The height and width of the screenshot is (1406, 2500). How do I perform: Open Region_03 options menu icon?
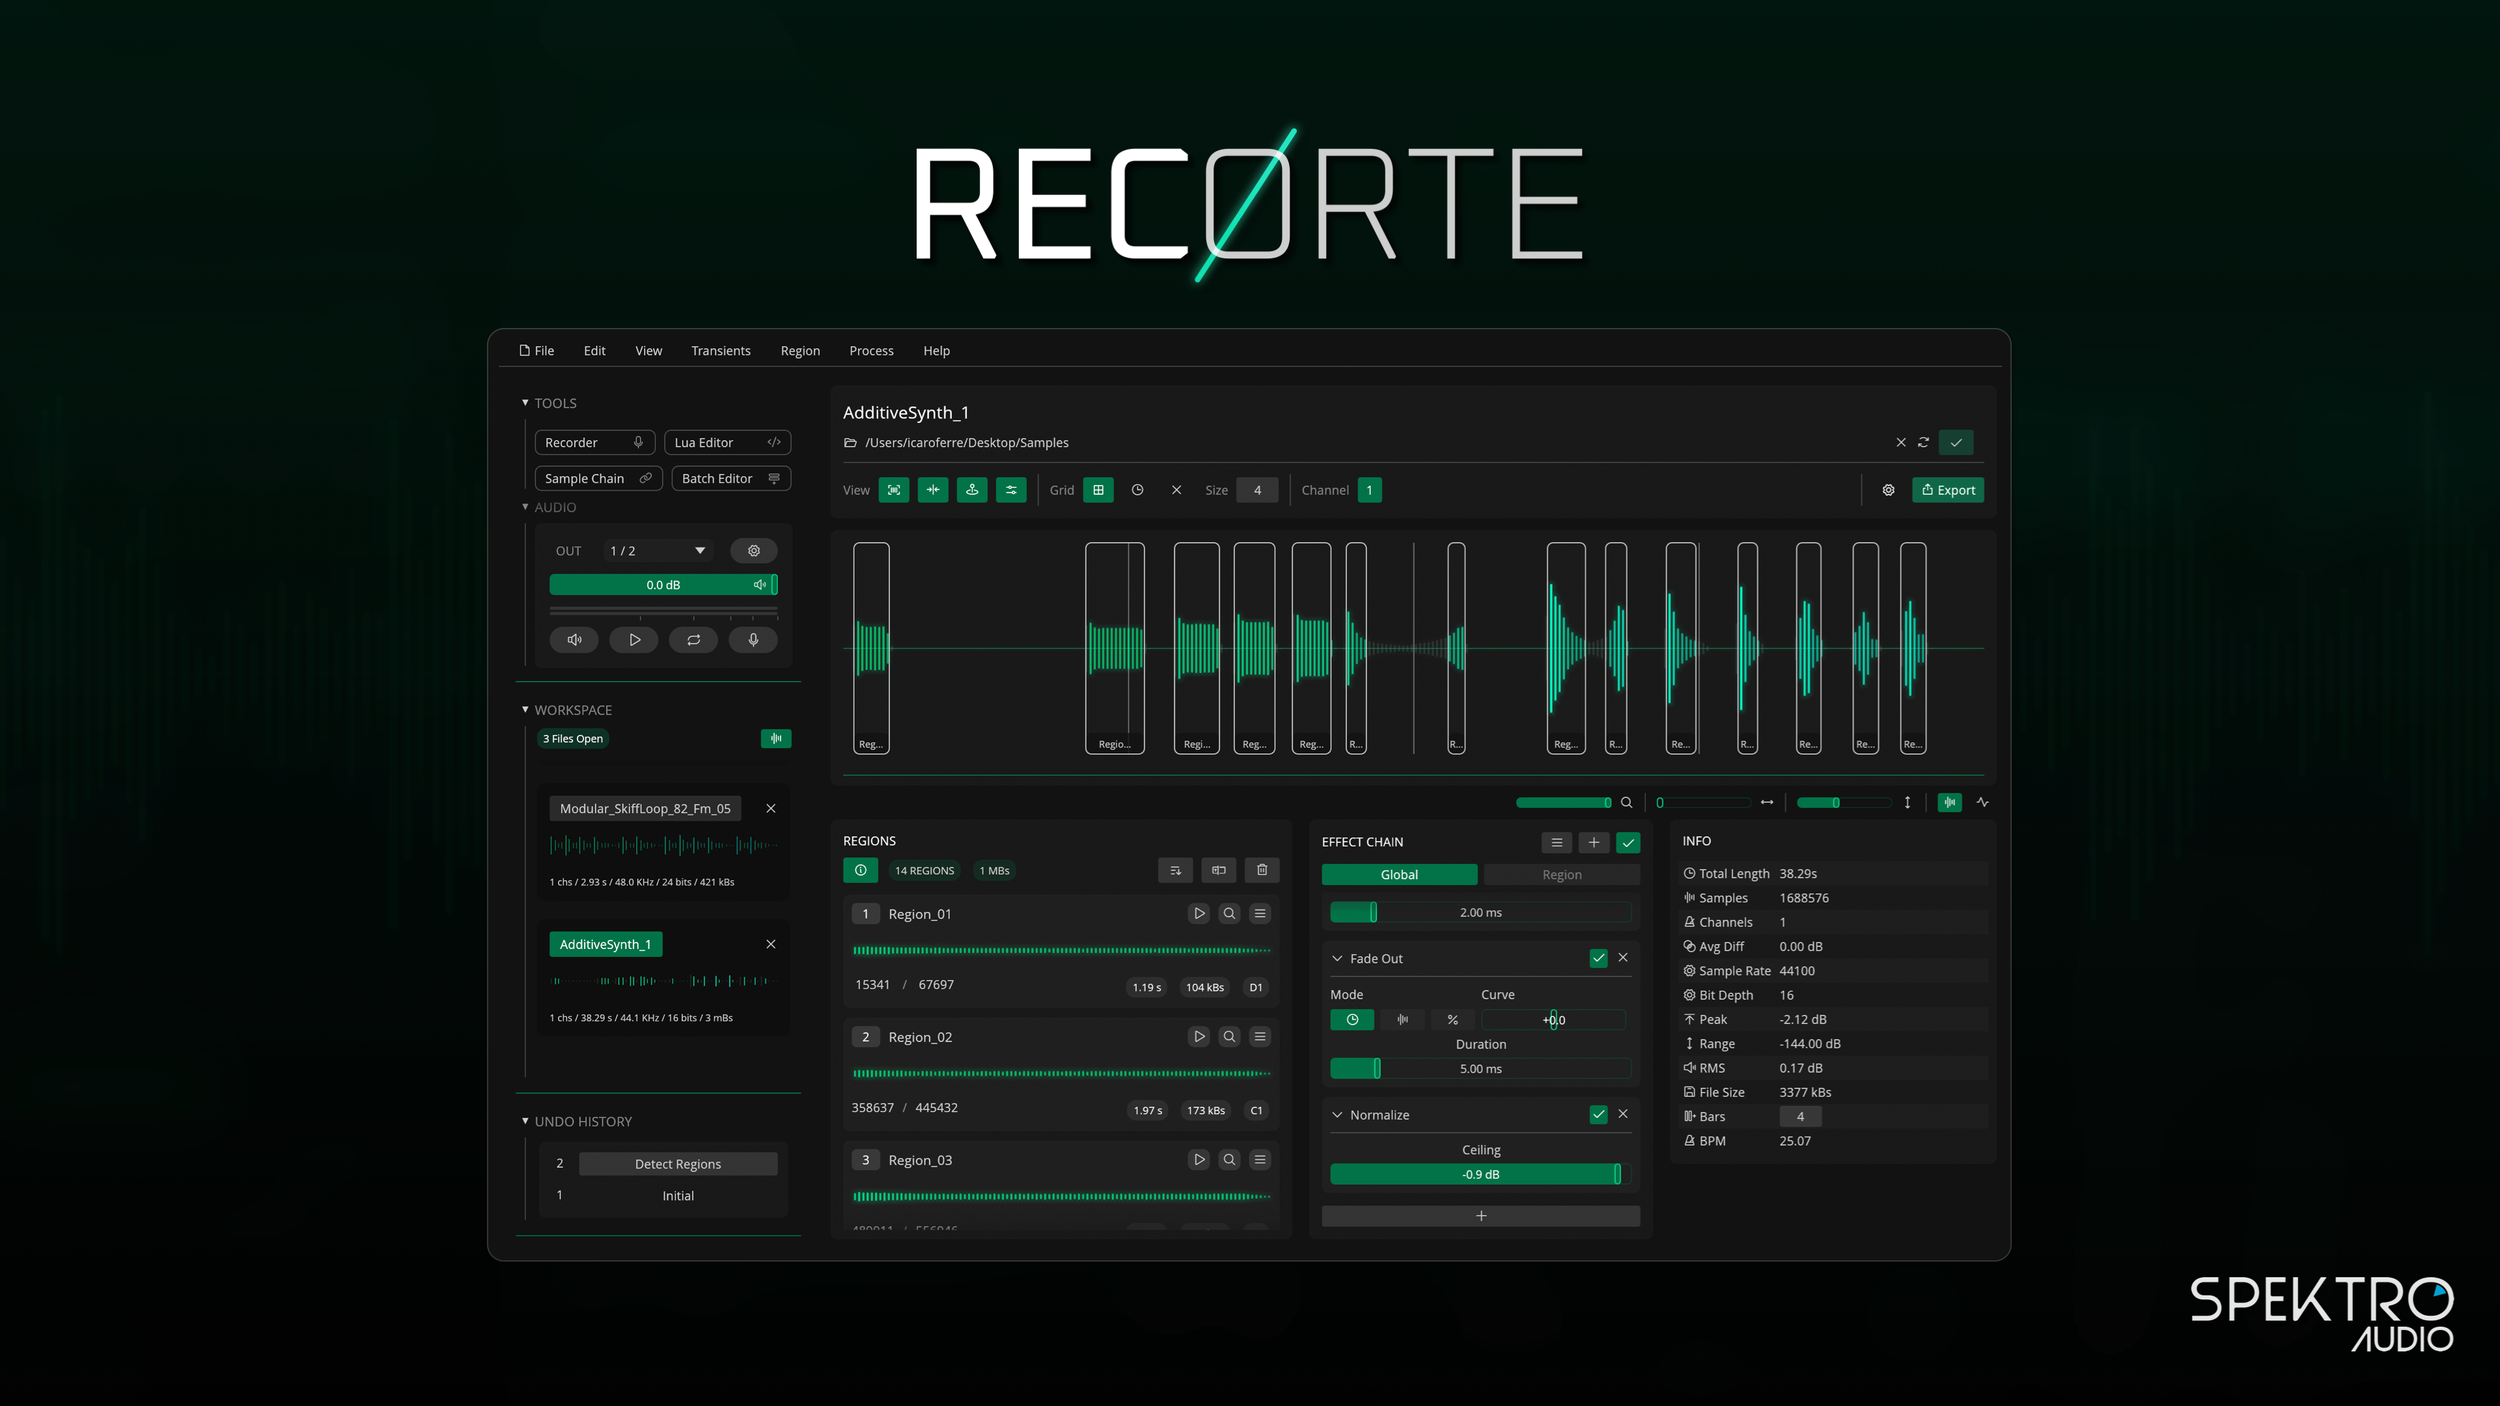1260,1159
